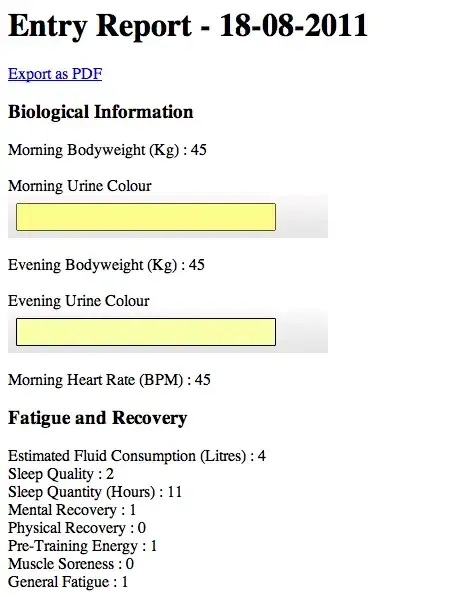Click the Physical Recovery entry
476x597 pixels.
(77, 528)
